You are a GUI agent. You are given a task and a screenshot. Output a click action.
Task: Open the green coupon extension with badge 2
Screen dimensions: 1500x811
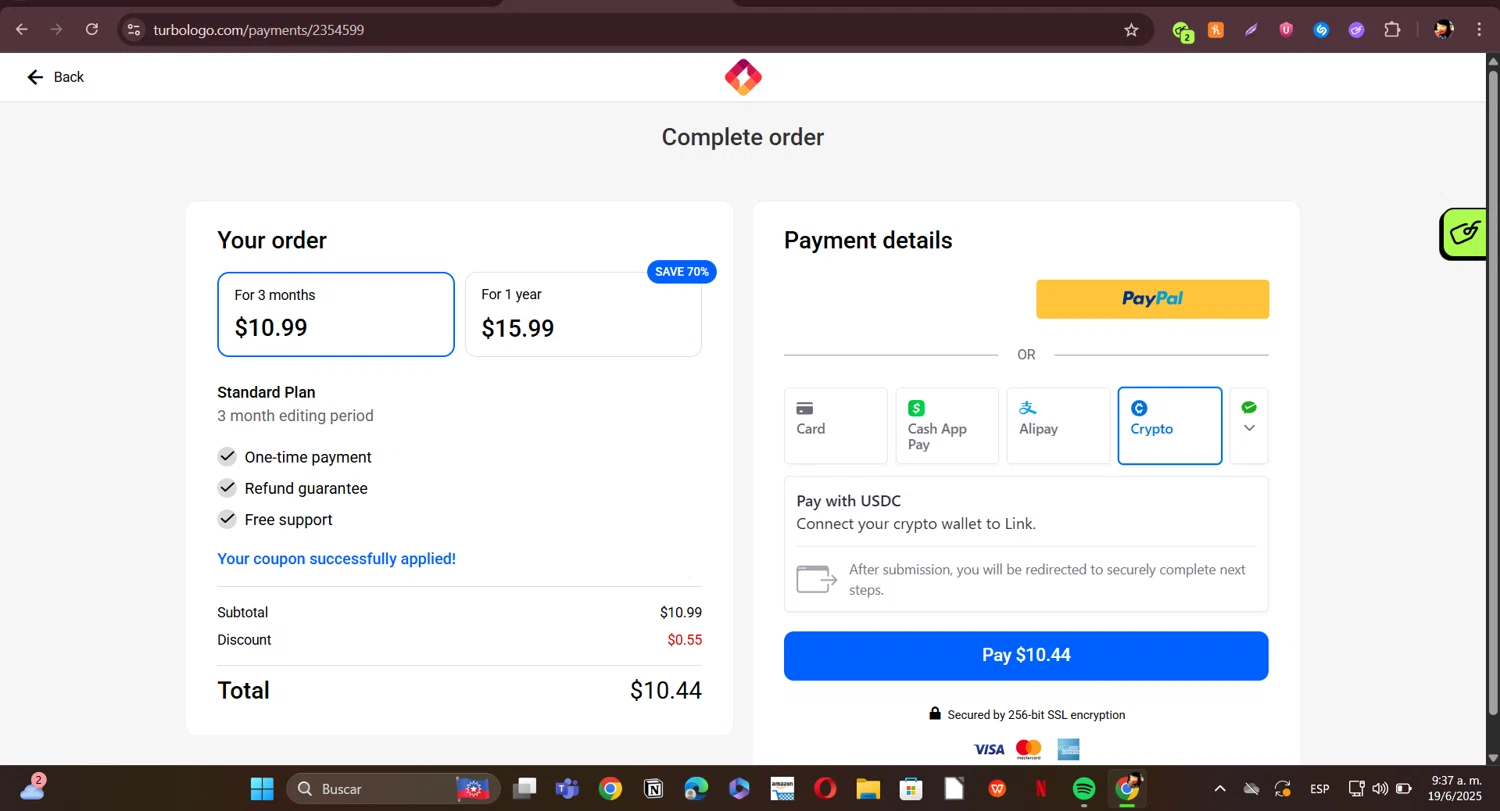click(1182, 31)
